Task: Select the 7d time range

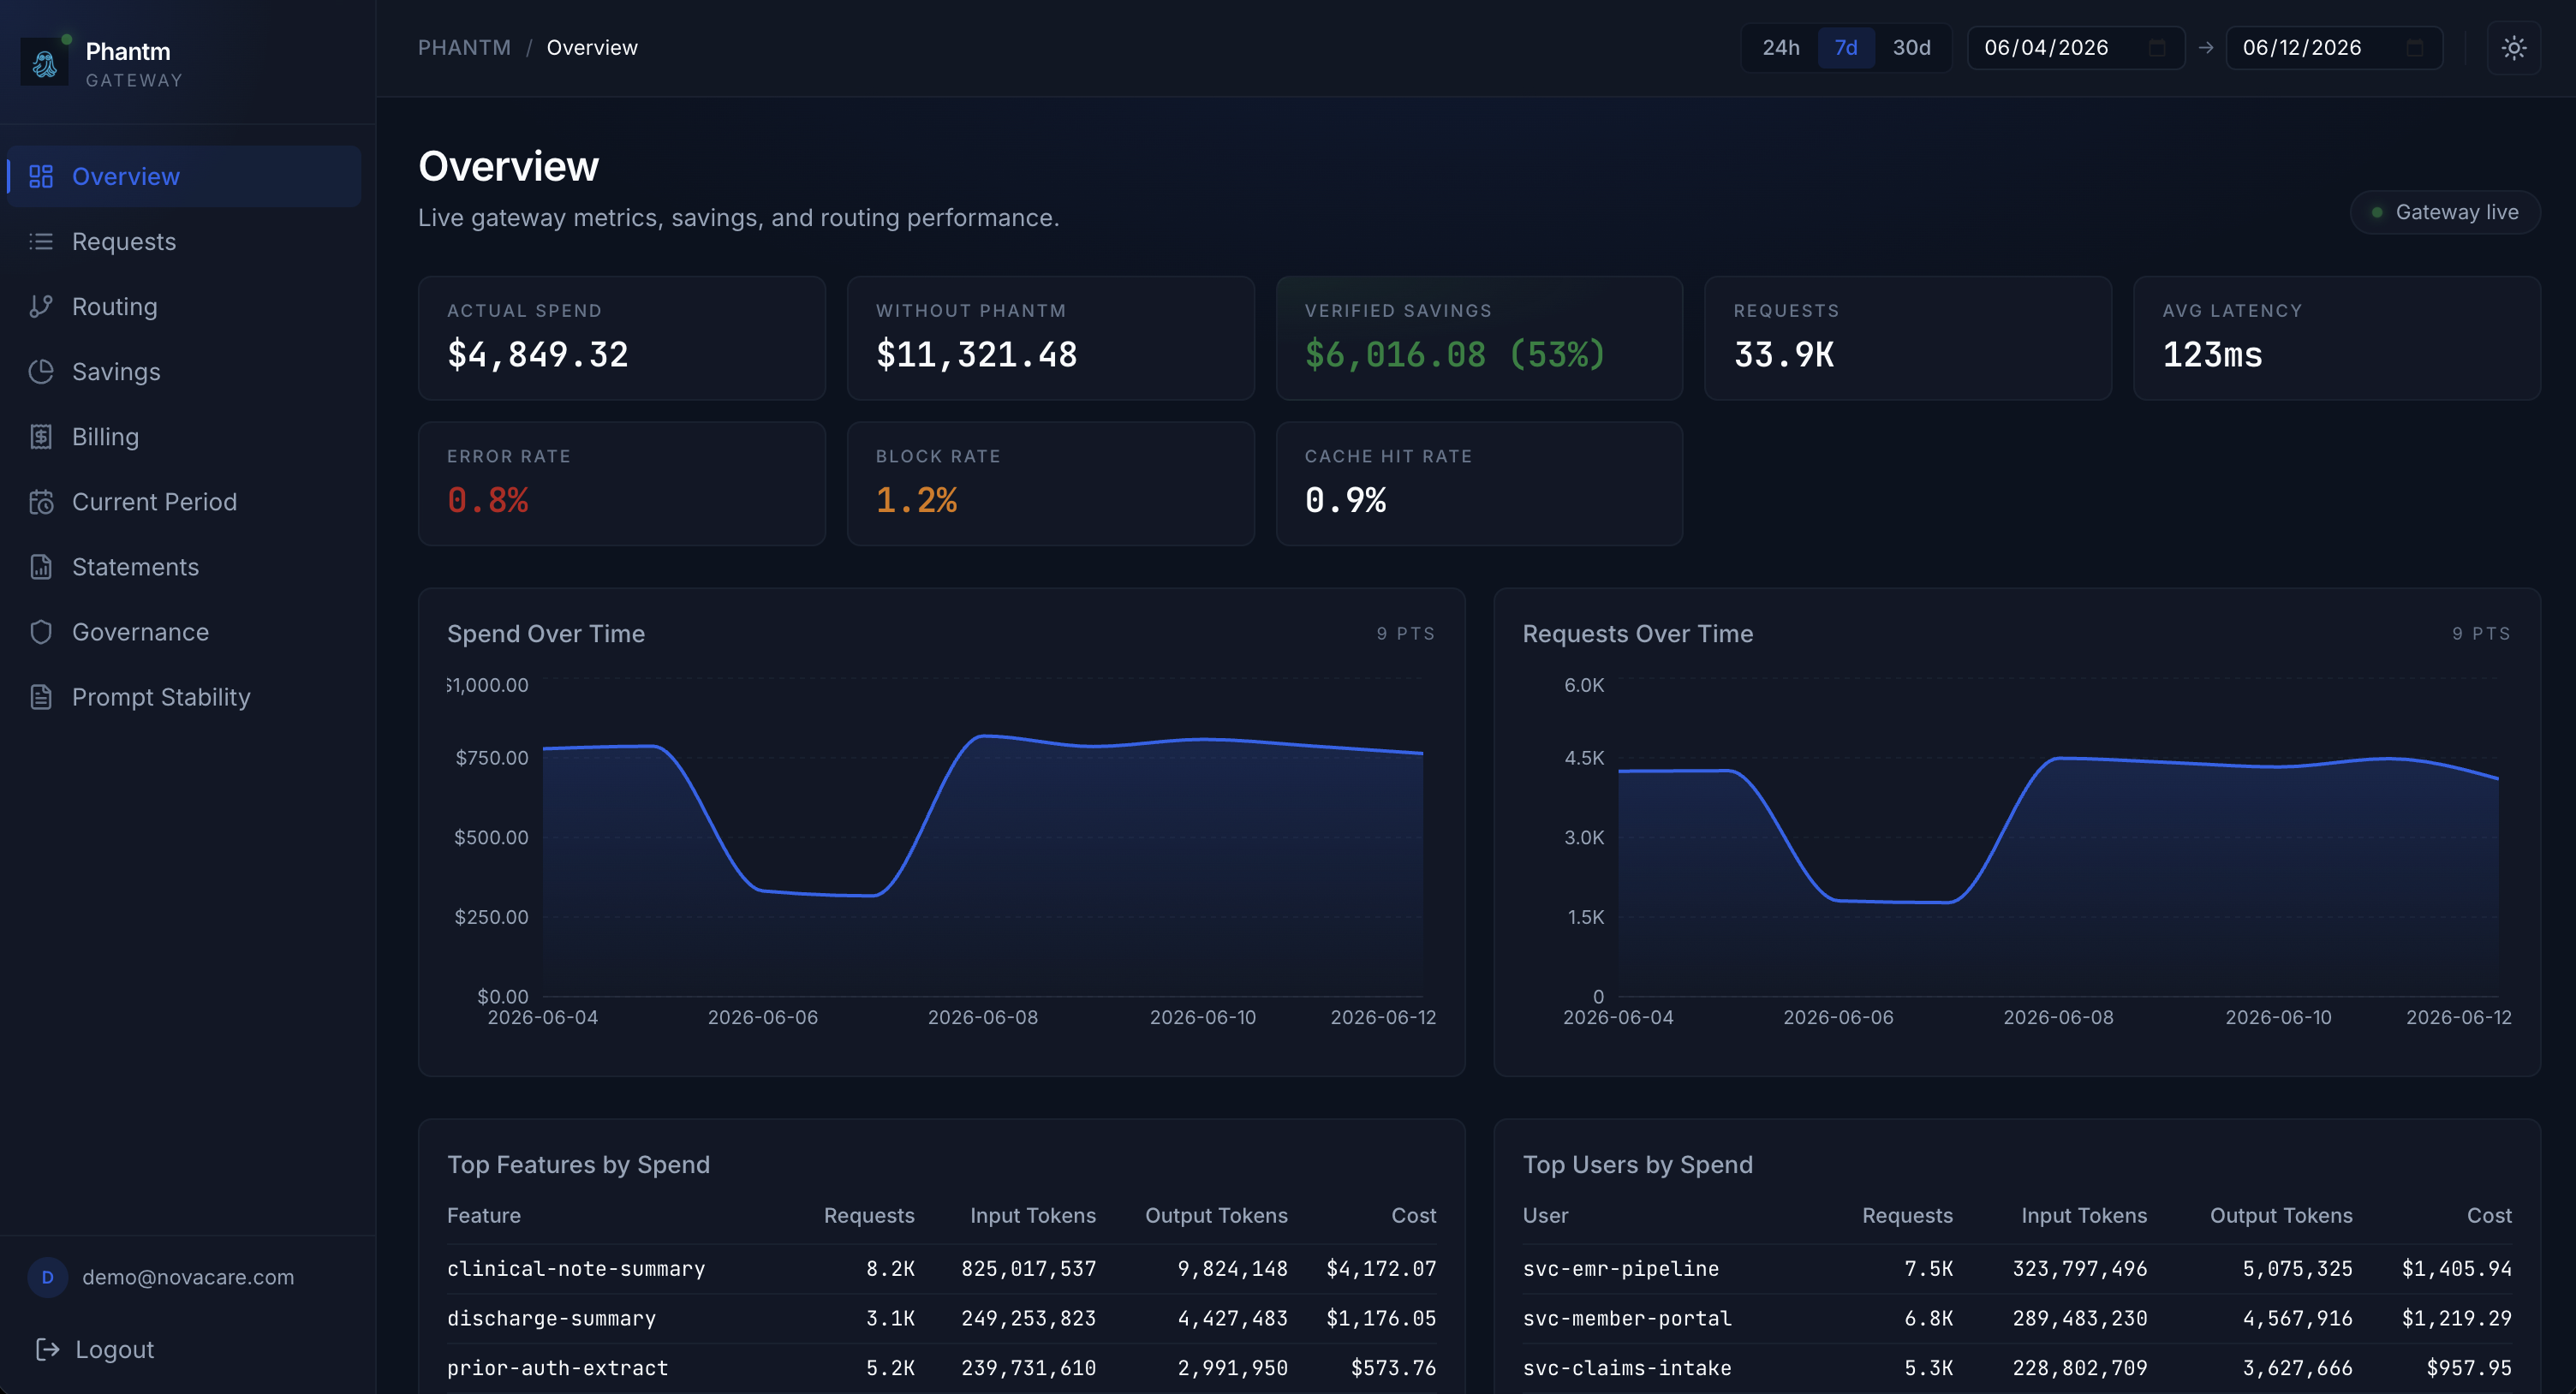Action: 1845,47
